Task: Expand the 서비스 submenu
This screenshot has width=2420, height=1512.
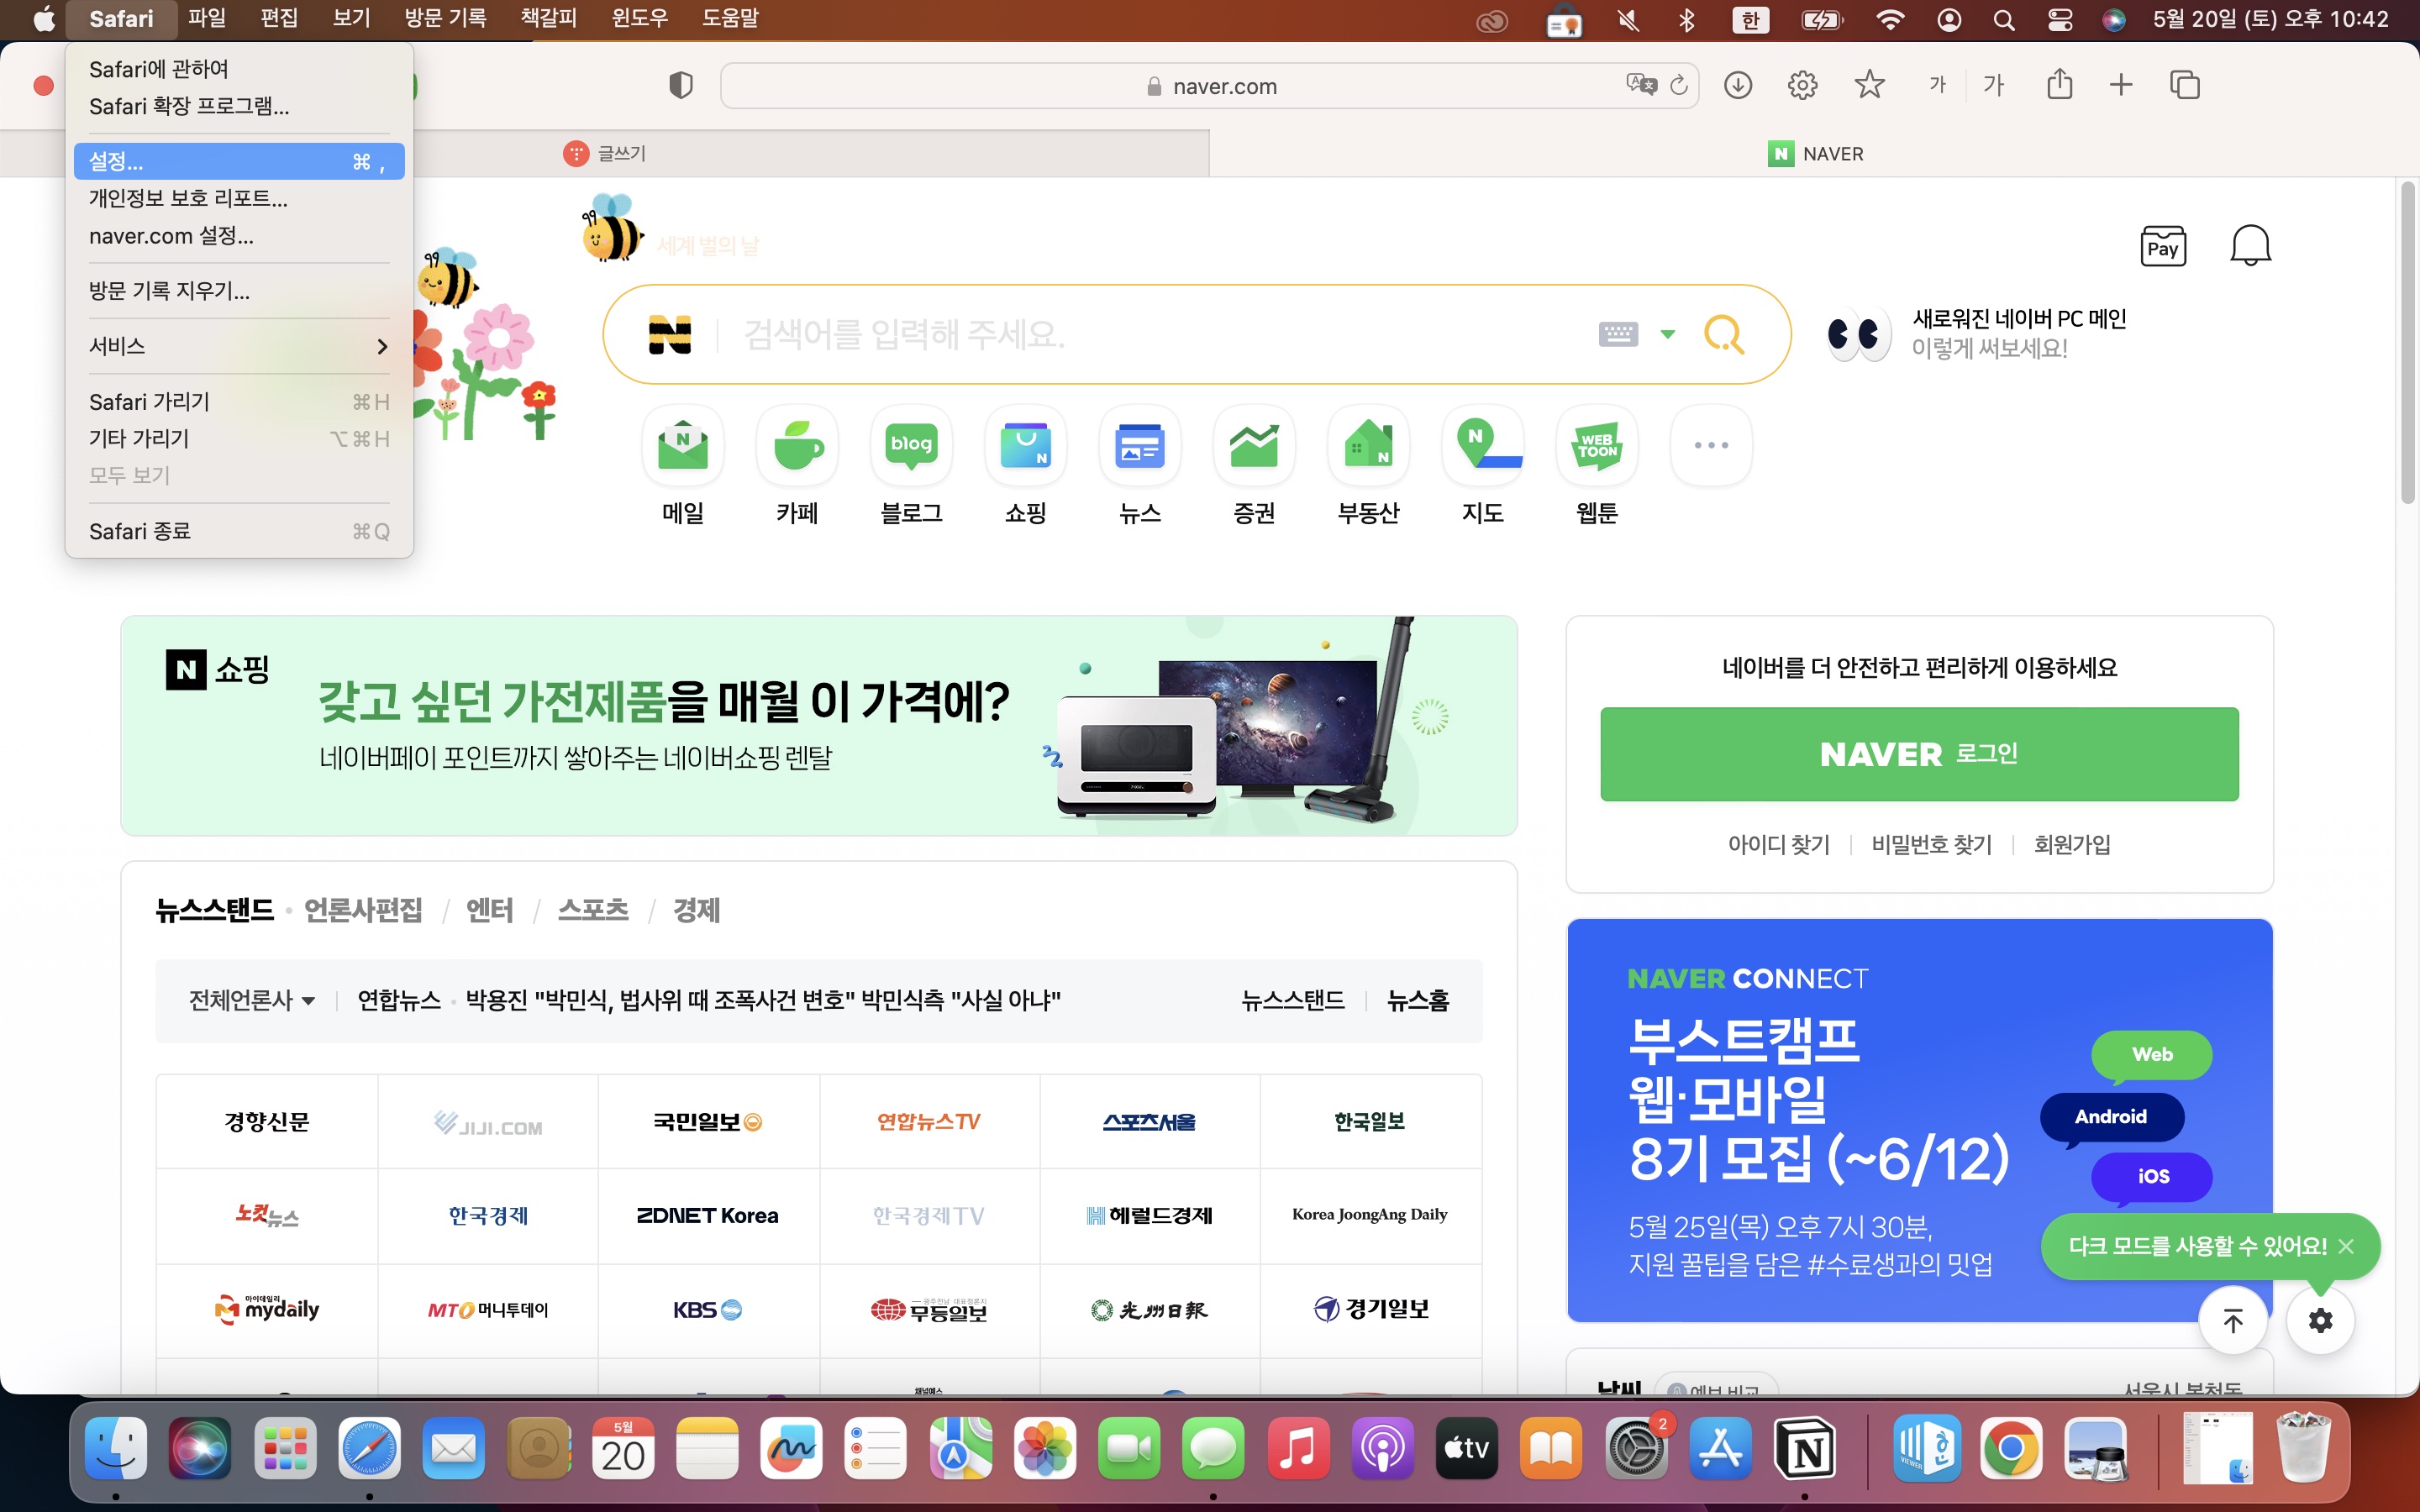Action: point(238,346)
